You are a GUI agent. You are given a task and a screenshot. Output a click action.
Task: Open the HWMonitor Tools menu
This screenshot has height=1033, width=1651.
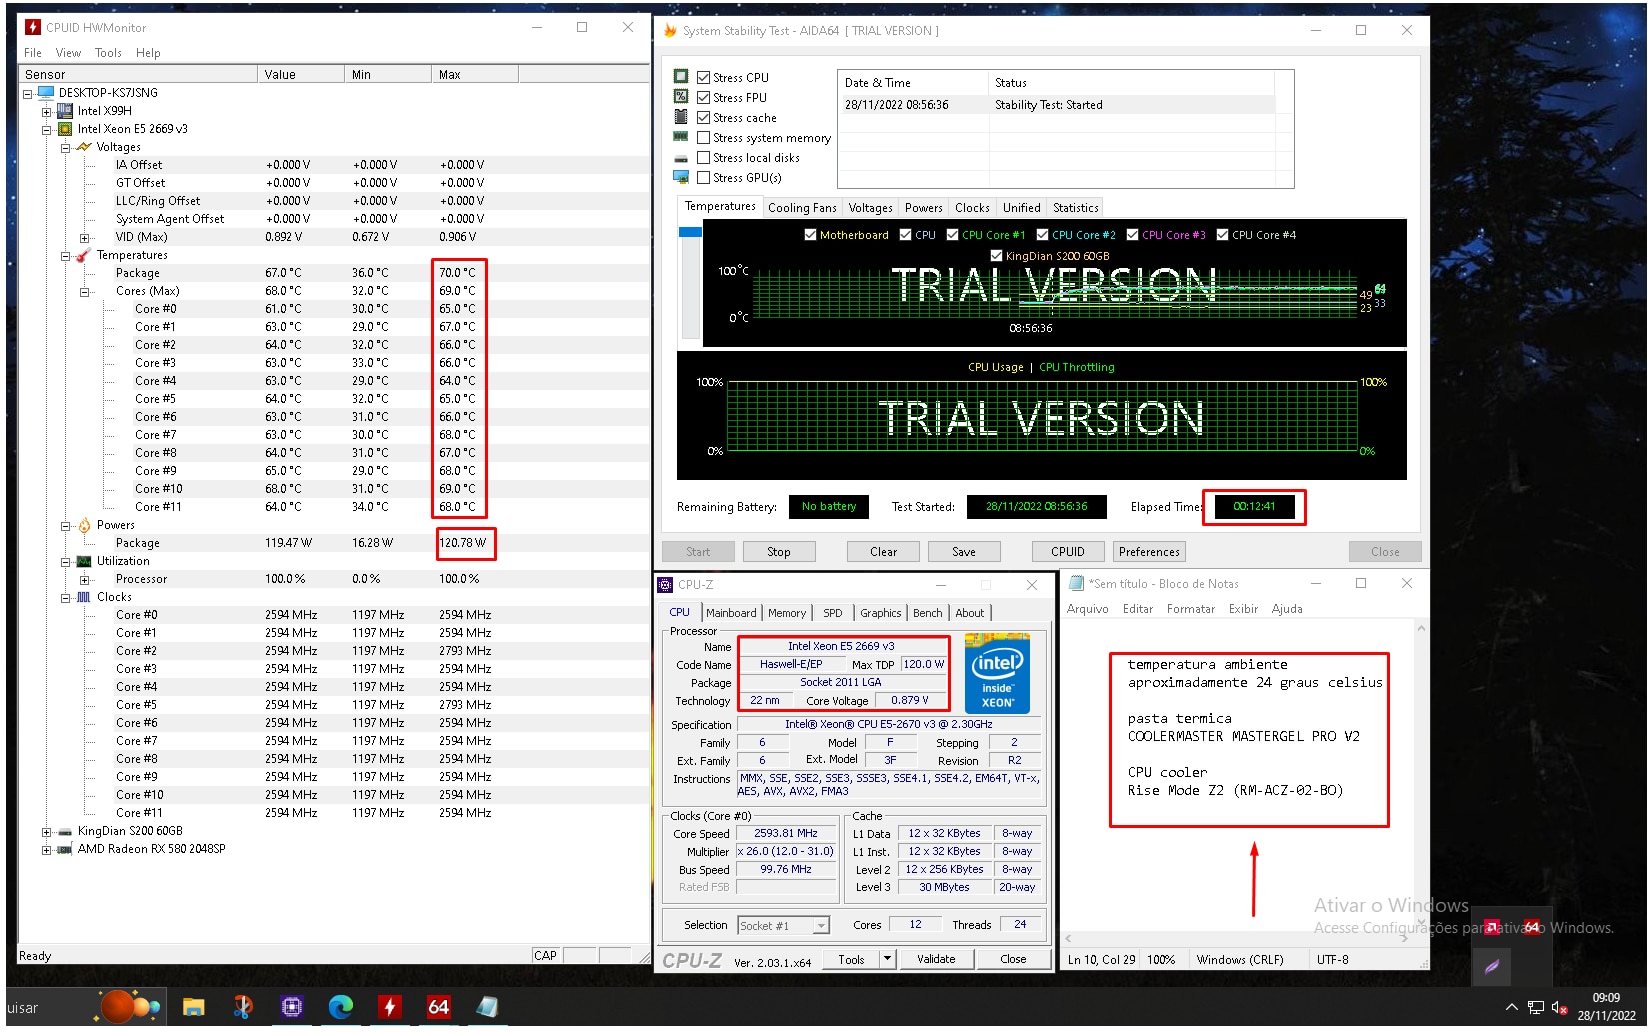pyautogui.click(x=108, y=53)
